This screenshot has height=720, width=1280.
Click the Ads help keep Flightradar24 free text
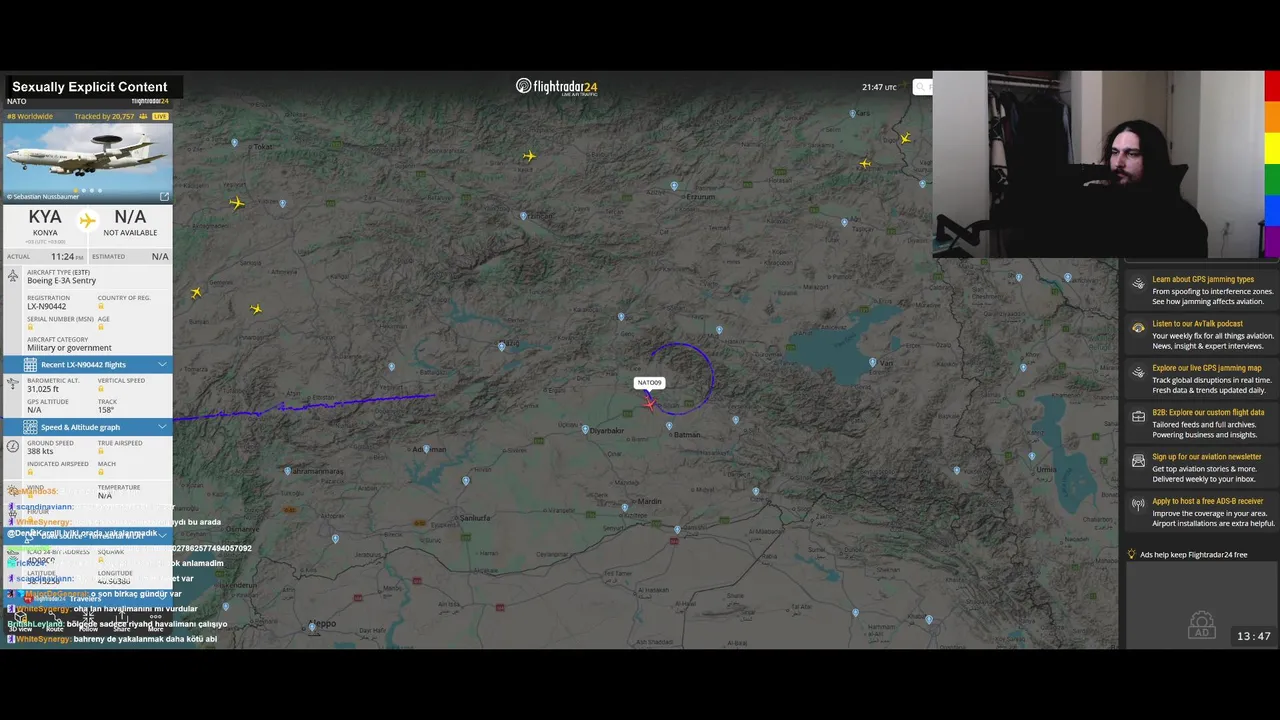pos(1193,554)
